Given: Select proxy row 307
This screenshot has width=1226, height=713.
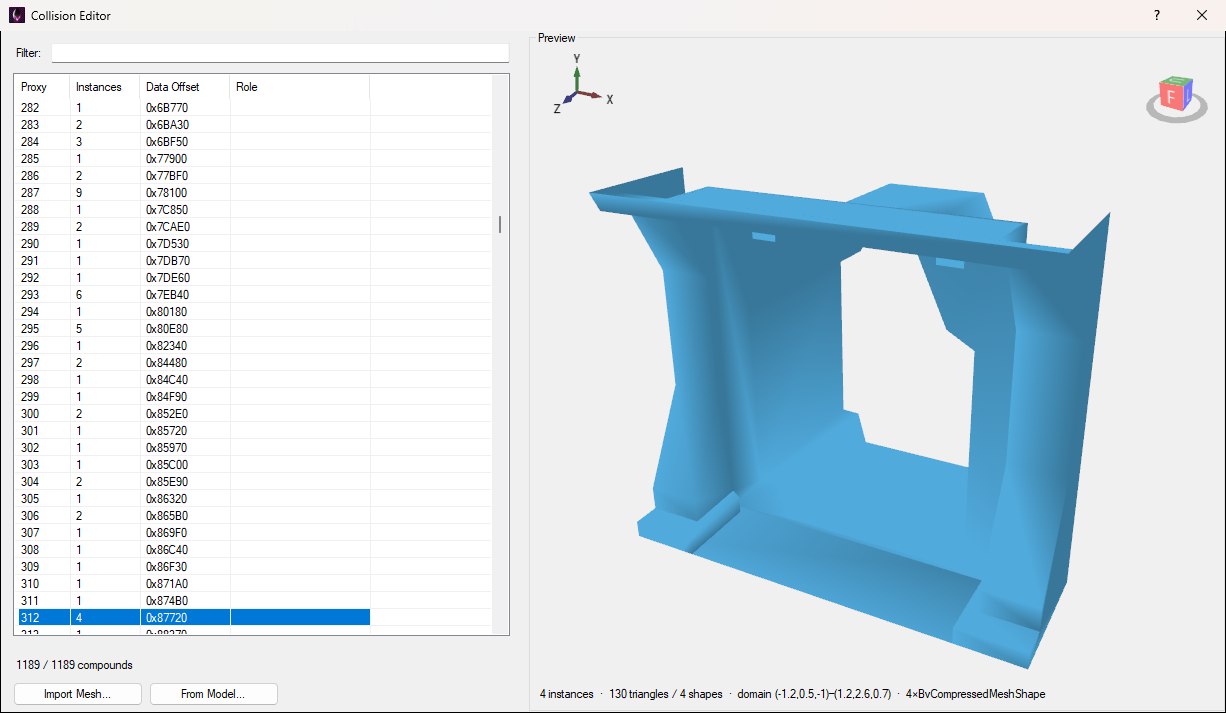Looking at the screenshot, I should tap(194, 532).
